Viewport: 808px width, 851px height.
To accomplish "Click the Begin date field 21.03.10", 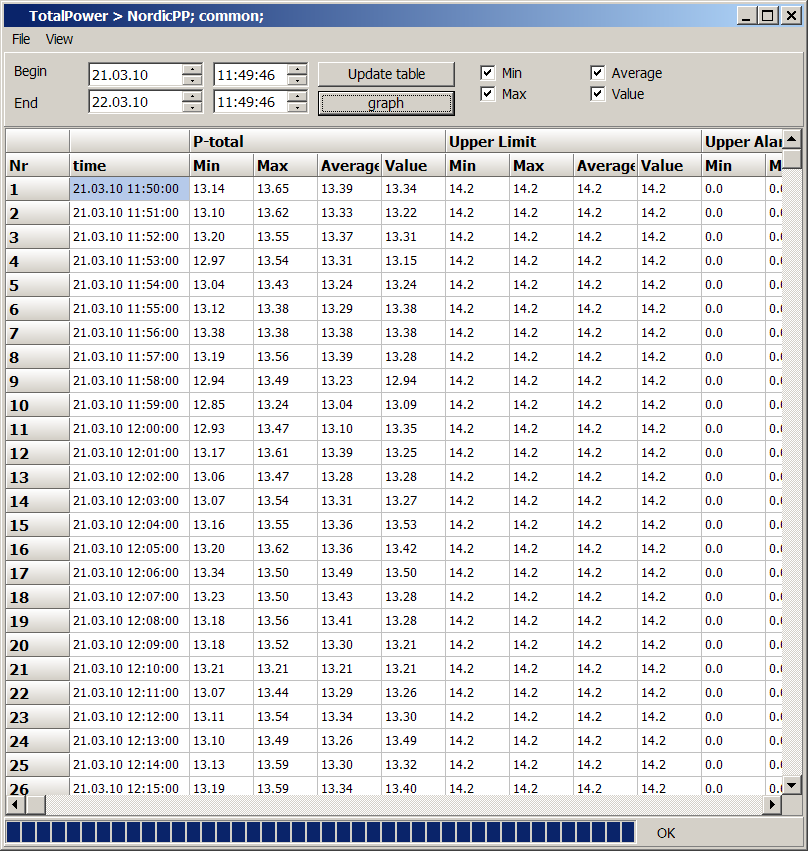I will (x=134, y=75).
